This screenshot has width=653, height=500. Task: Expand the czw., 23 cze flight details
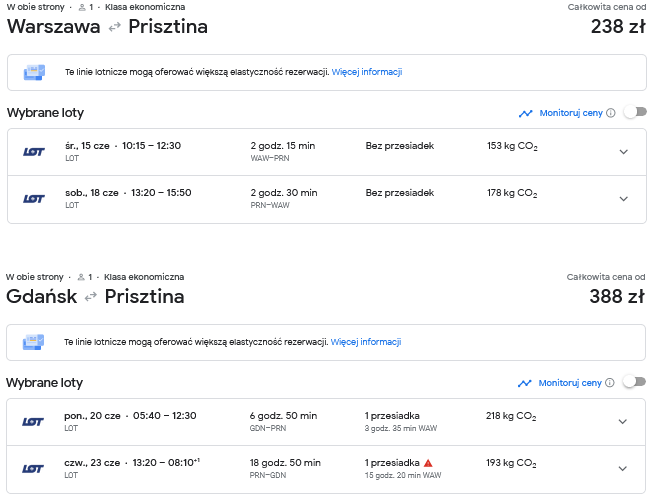[623, 469]
